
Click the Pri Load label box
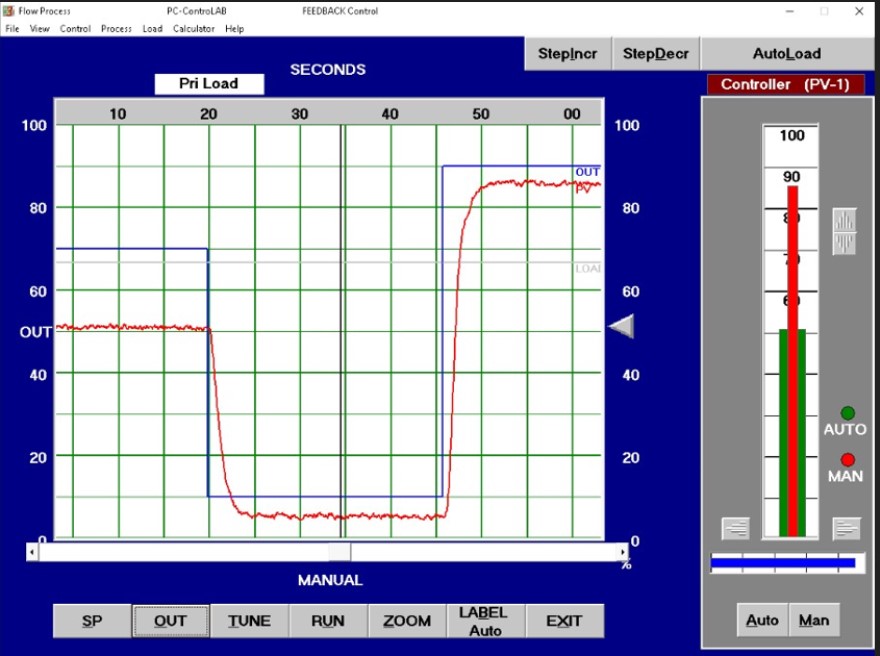click(x=209, y=84)
